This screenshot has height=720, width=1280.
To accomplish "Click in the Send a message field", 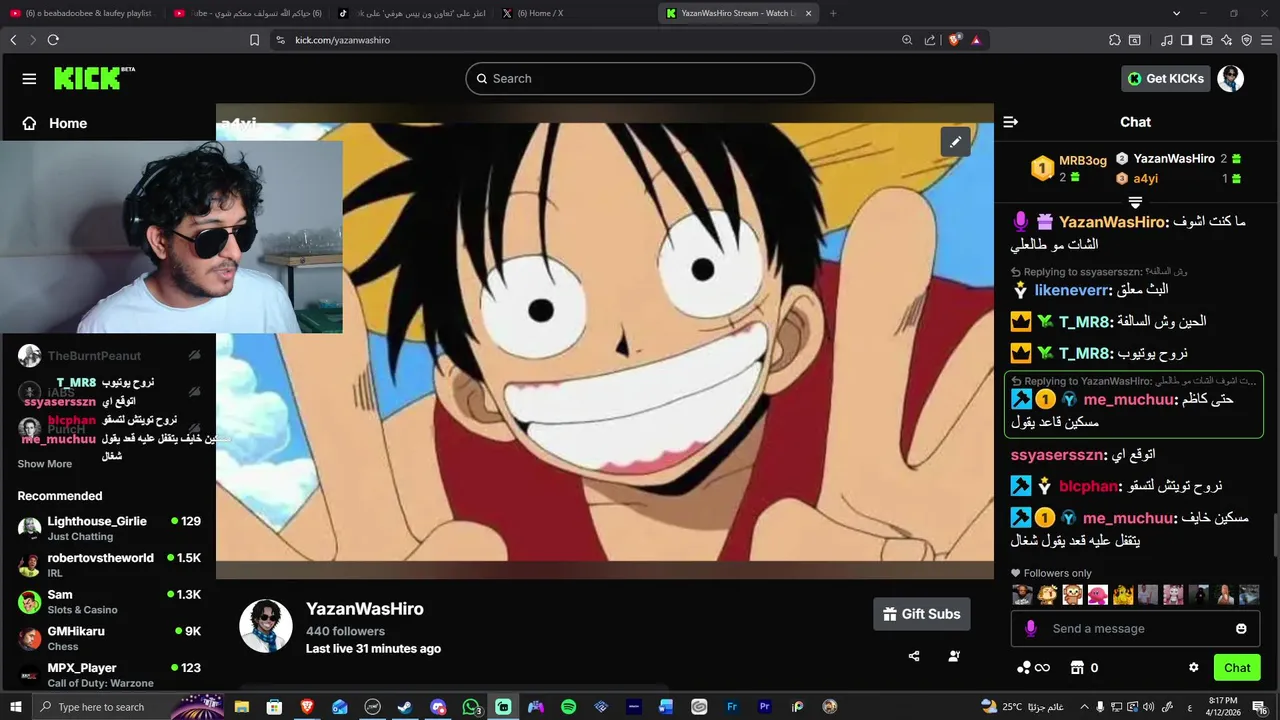I will 1136,629.
